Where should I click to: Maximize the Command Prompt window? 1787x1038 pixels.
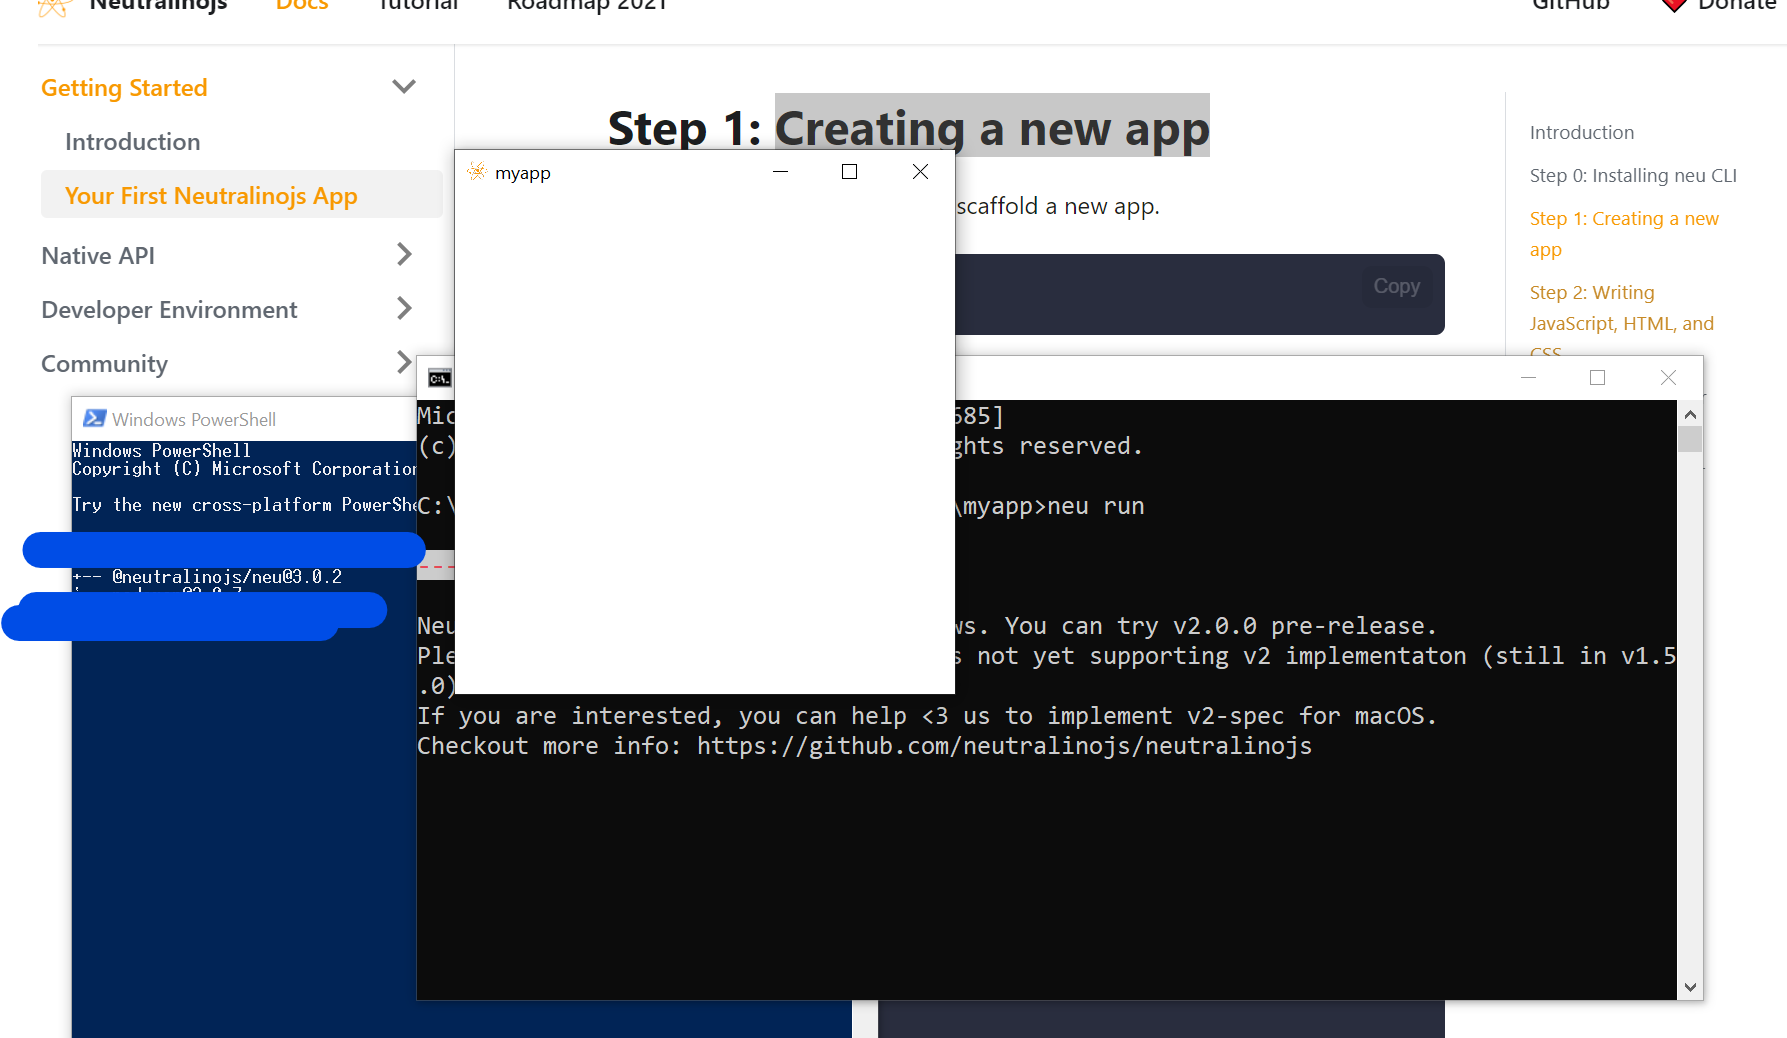[1598, 378]
